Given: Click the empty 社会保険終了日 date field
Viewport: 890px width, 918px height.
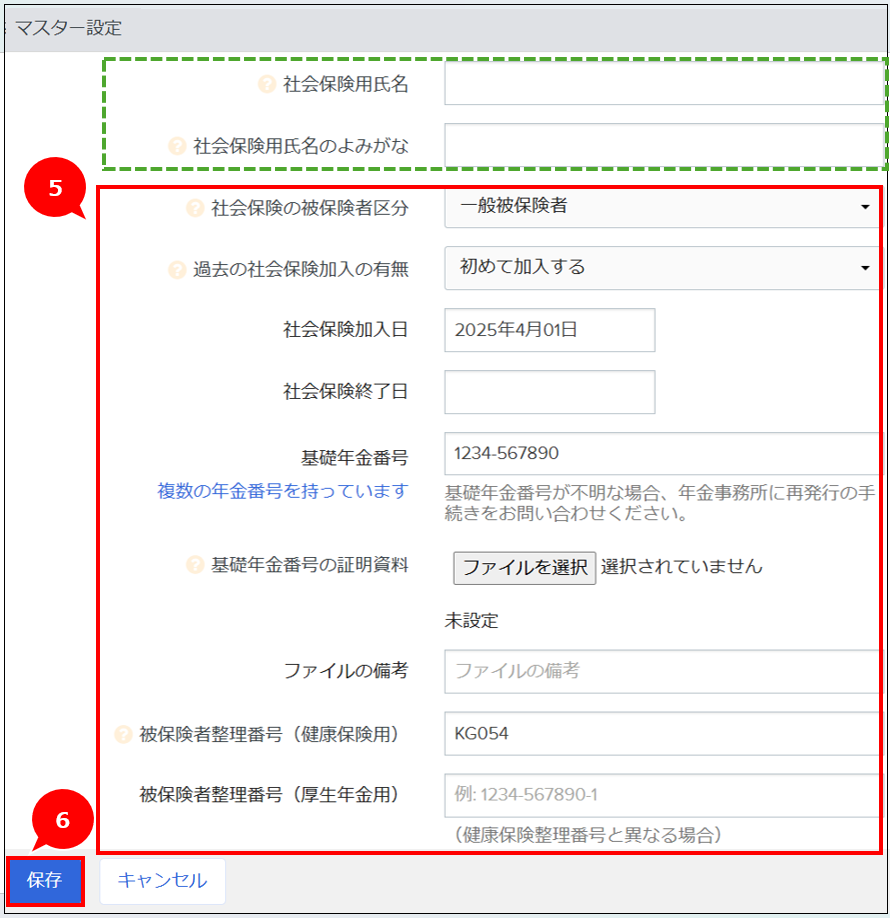Looking at the screenshot, I should [550, 392].
